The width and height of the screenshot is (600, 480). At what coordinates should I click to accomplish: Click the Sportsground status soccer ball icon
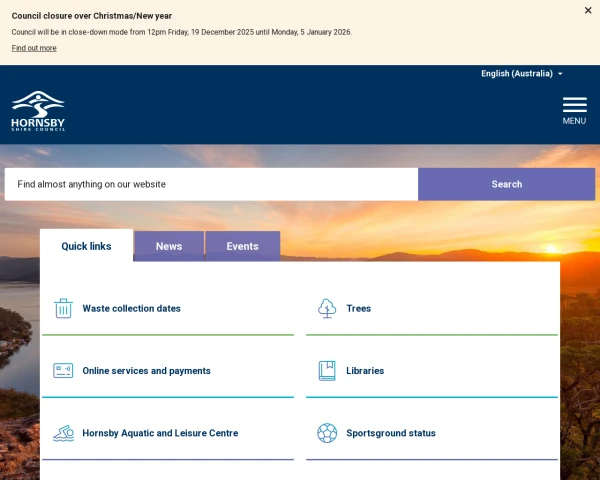pos(327,433)
